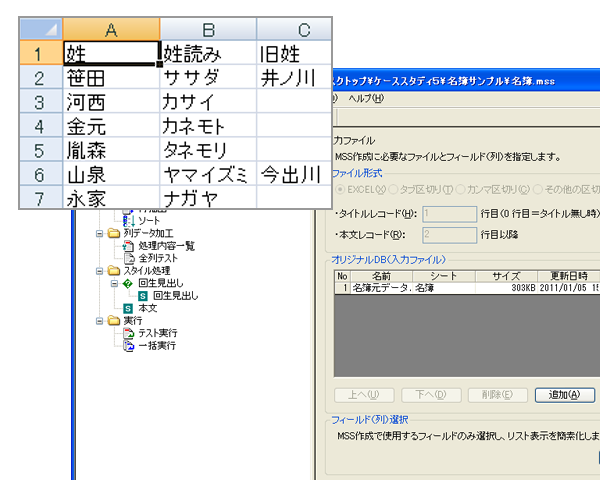Click the S icon of nested 回生見出し
This screenshot has width=600, height=480.
(x=143, y=296)
